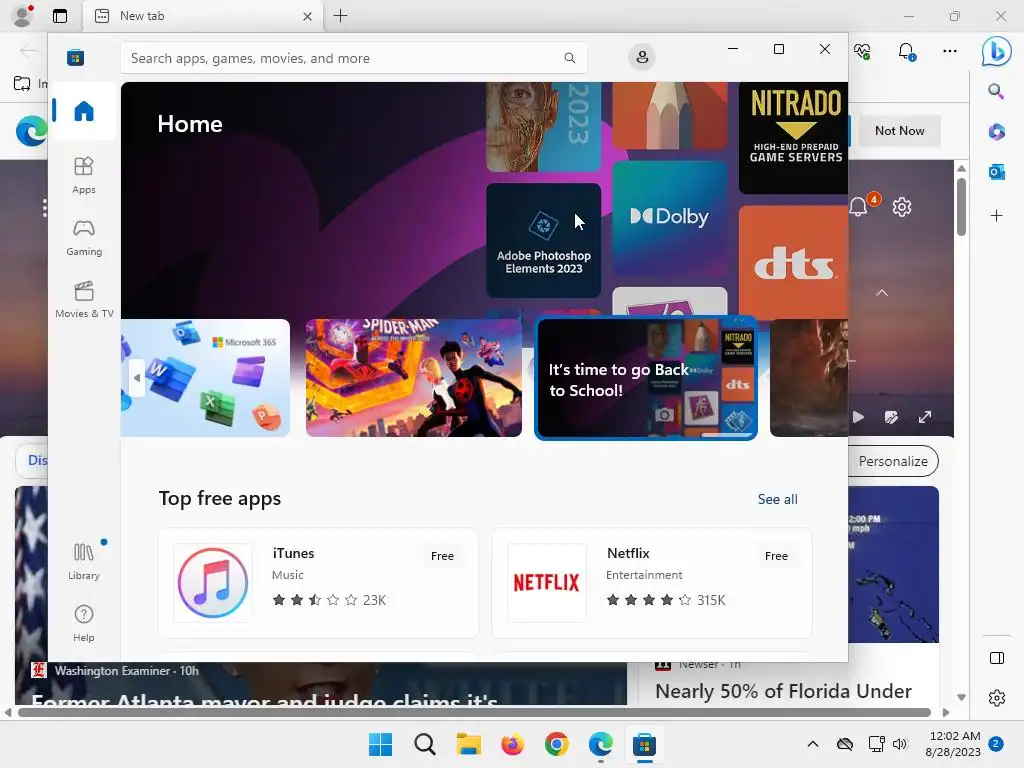Click Free button on Netflix
Screen dimensions: 1024x768
click(x=776, y=556)
